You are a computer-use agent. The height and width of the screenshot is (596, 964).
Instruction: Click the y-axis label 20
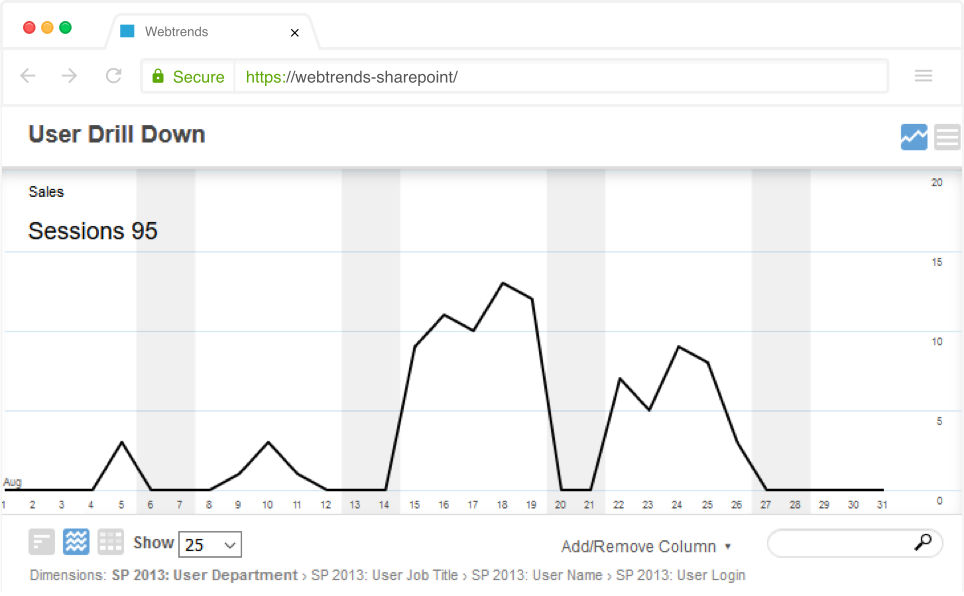pos(937,183)
